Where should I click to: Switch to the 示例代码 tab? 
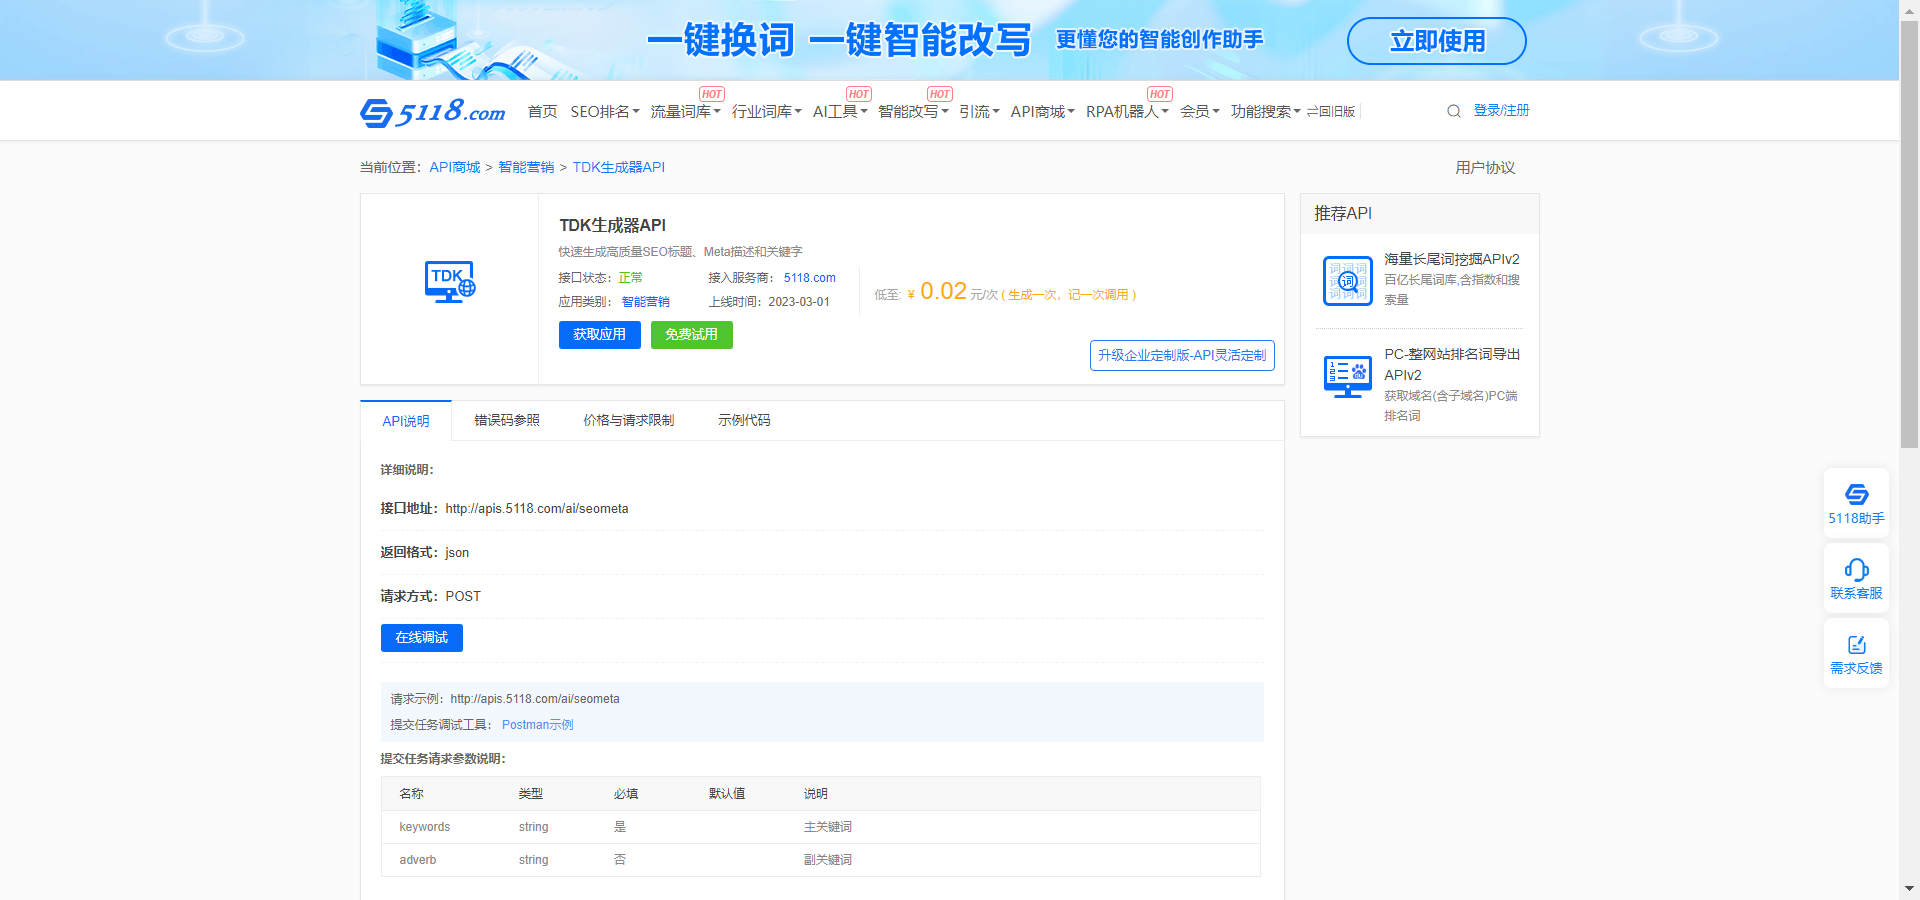click(744, 421)
